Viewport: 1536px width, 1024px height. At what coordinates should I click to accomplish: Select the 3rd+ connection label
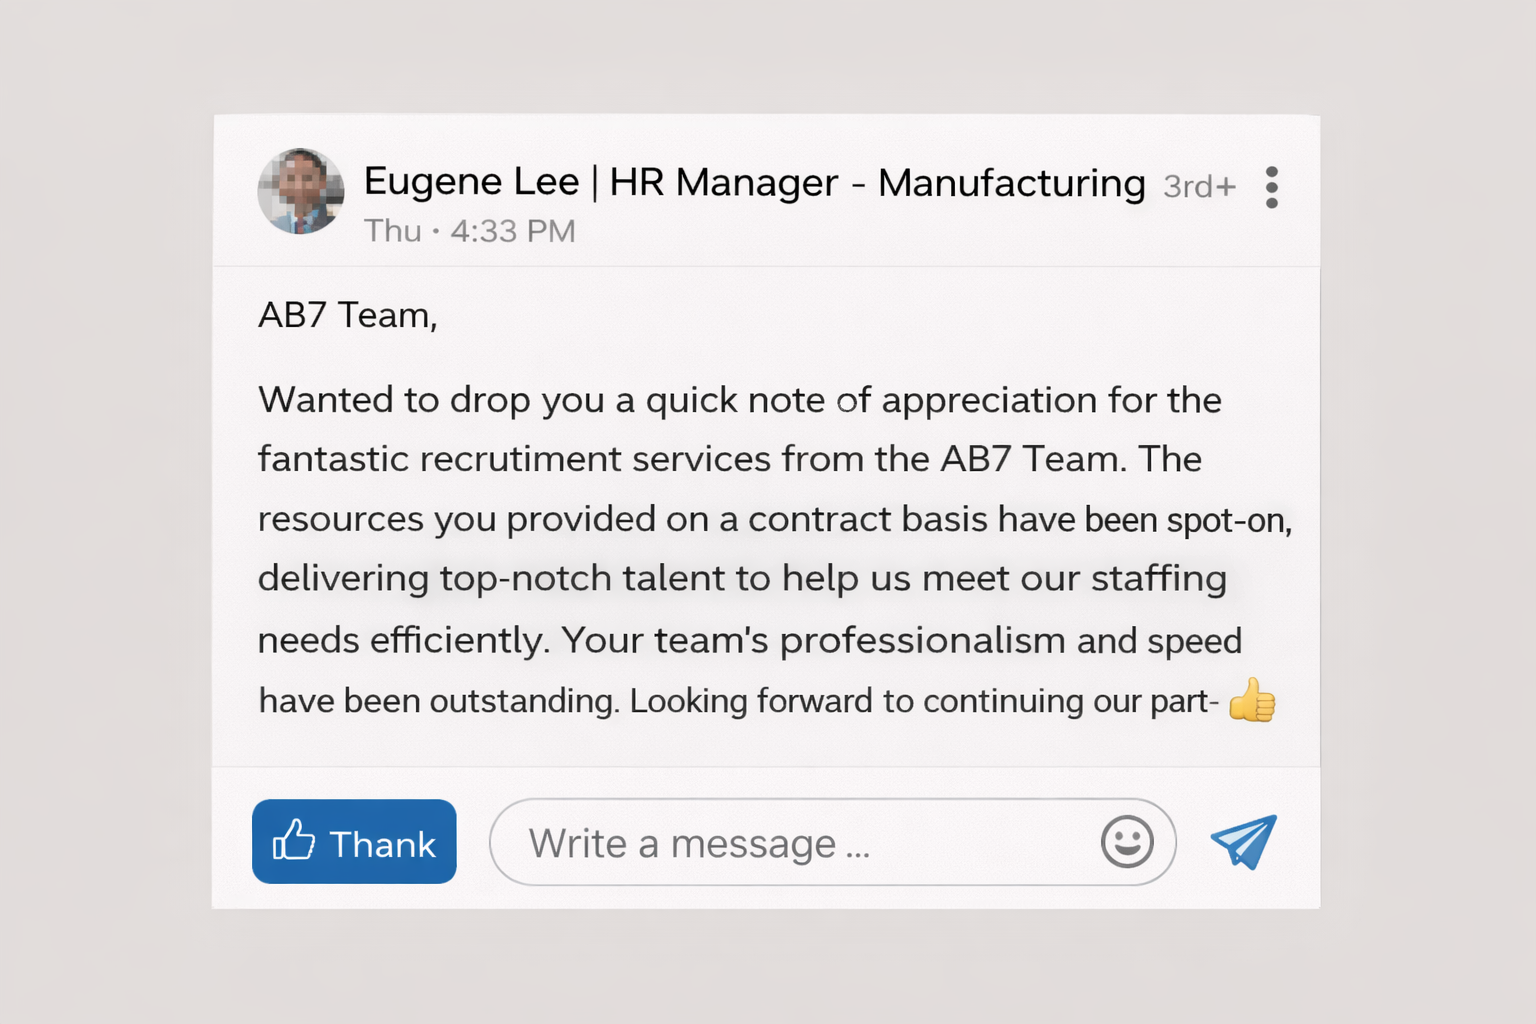point(1198,186)
